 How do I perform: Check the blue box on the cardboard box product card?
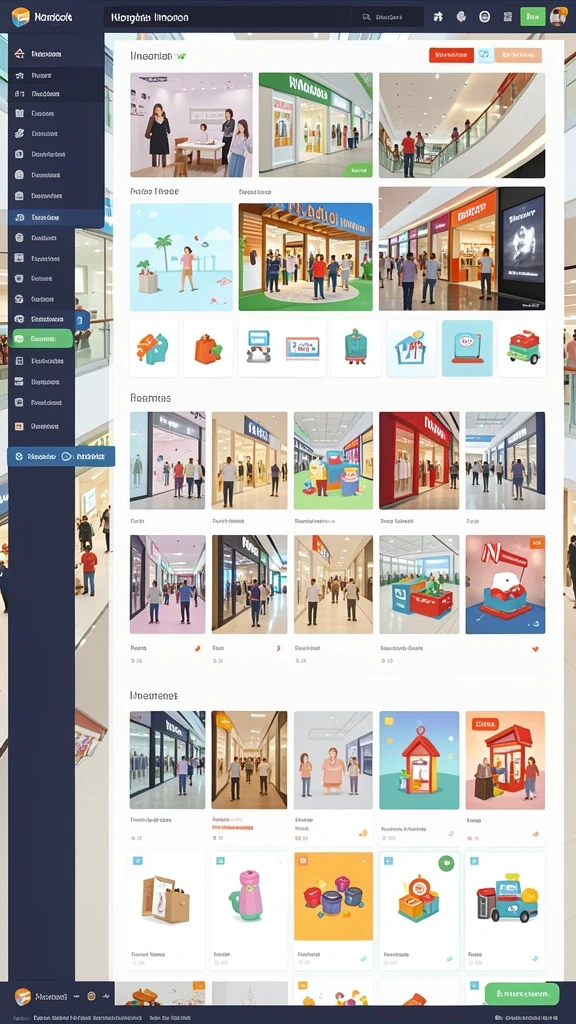tap(138, 861)
